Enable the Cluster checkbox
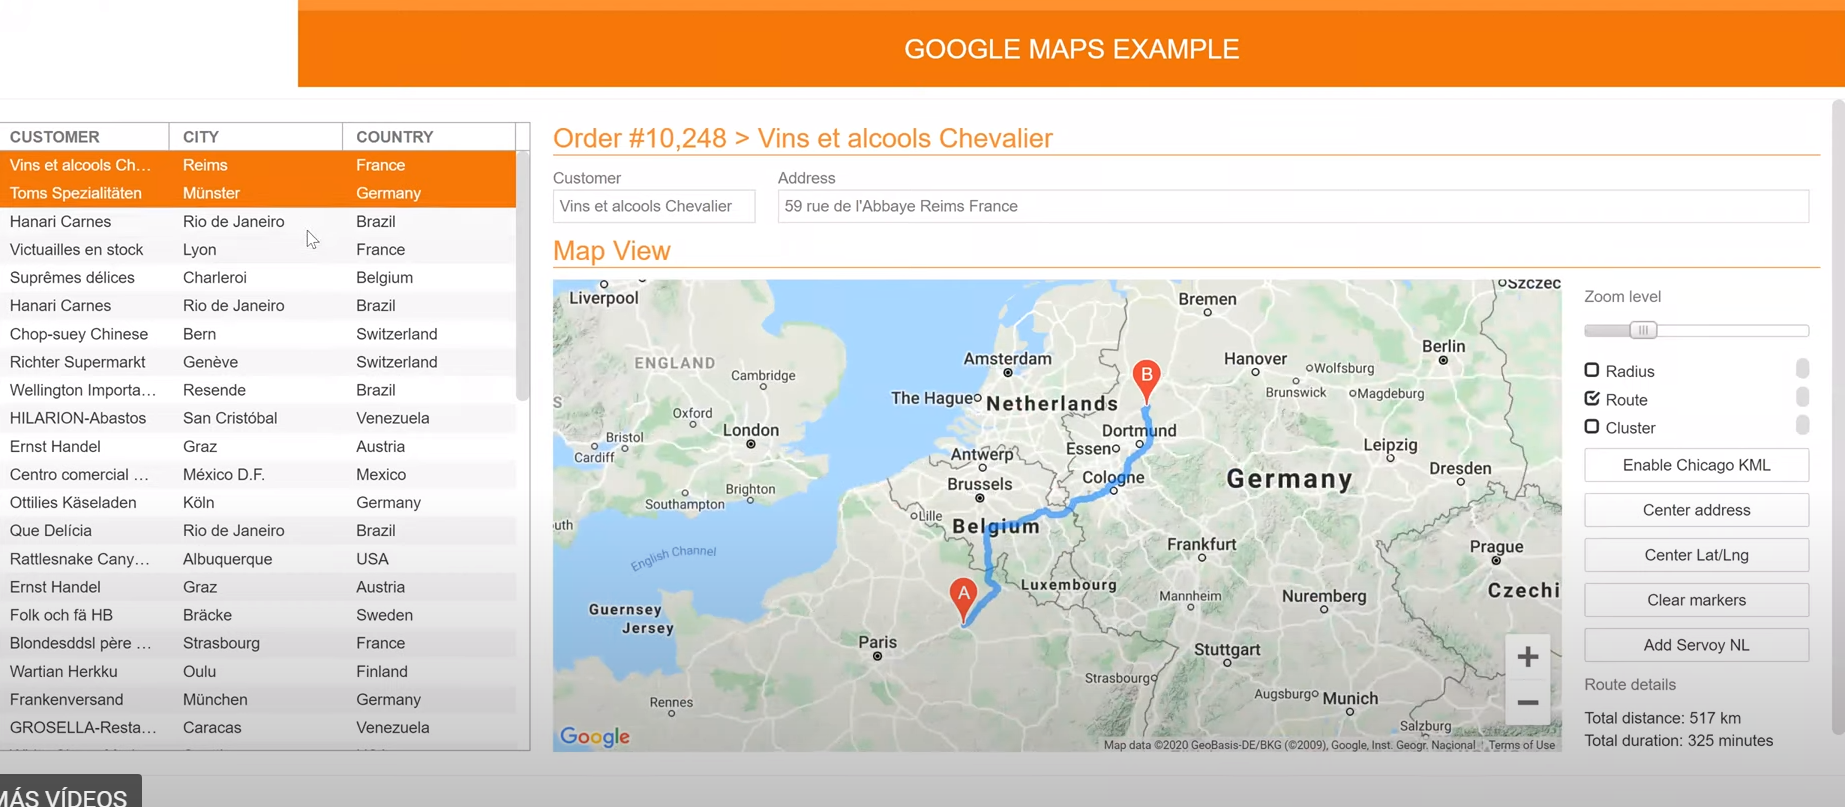The height and width of the screenshot is (807, 1845). pos(1592,426)
